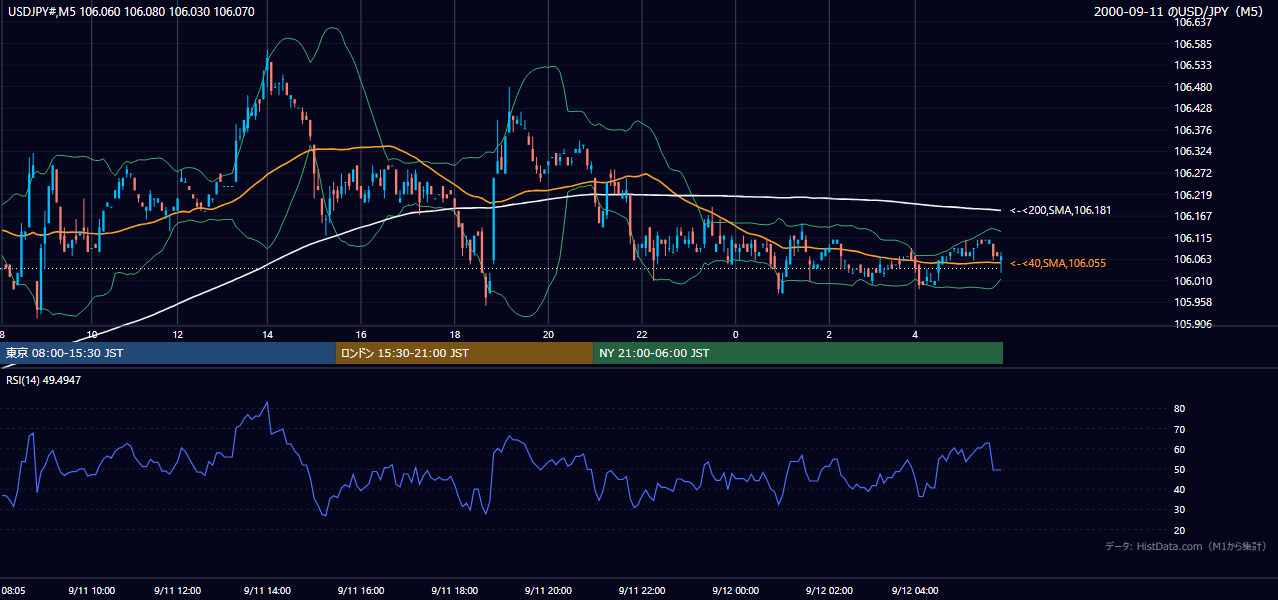This screenshot has height=600, width=1278.
Task: Click the RSI 40 level label
Action: (1179, 489)
